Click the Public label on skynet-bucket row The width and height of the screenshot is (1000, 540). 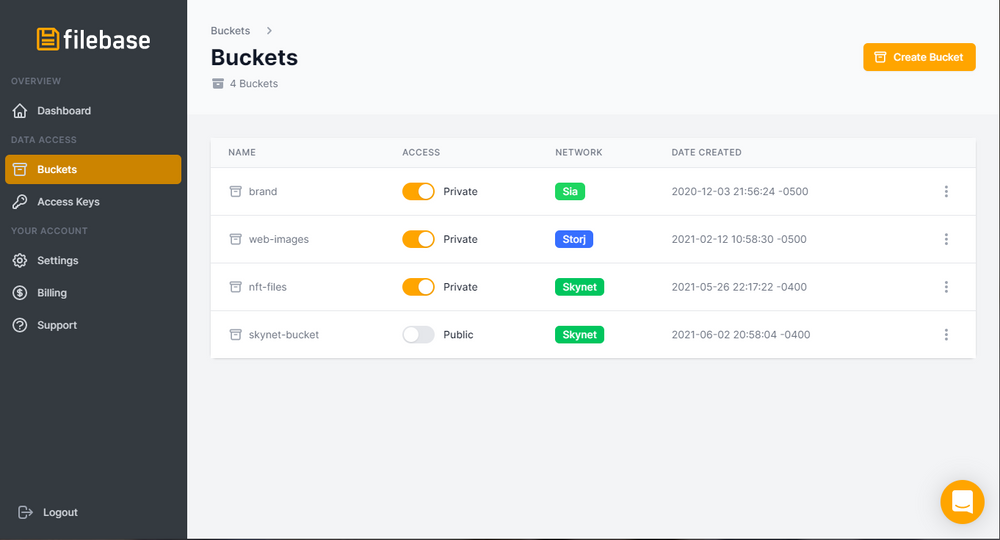[459, 335]
